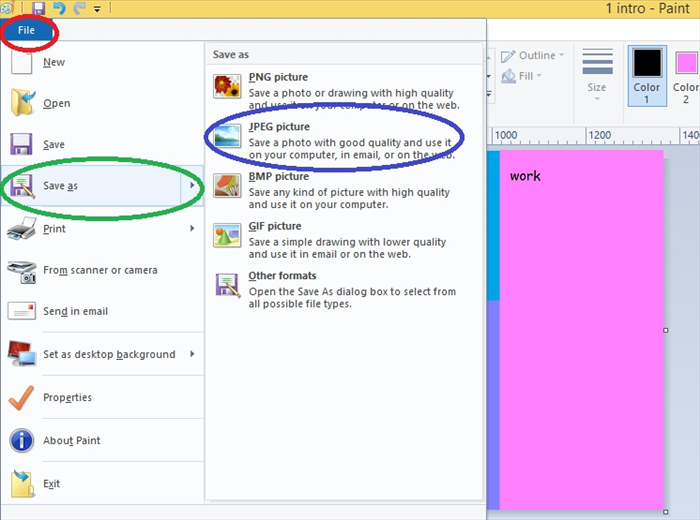Screen dimensions: 700x520
Task: Choose Other formats to open dialog
Action: point(344,289)
